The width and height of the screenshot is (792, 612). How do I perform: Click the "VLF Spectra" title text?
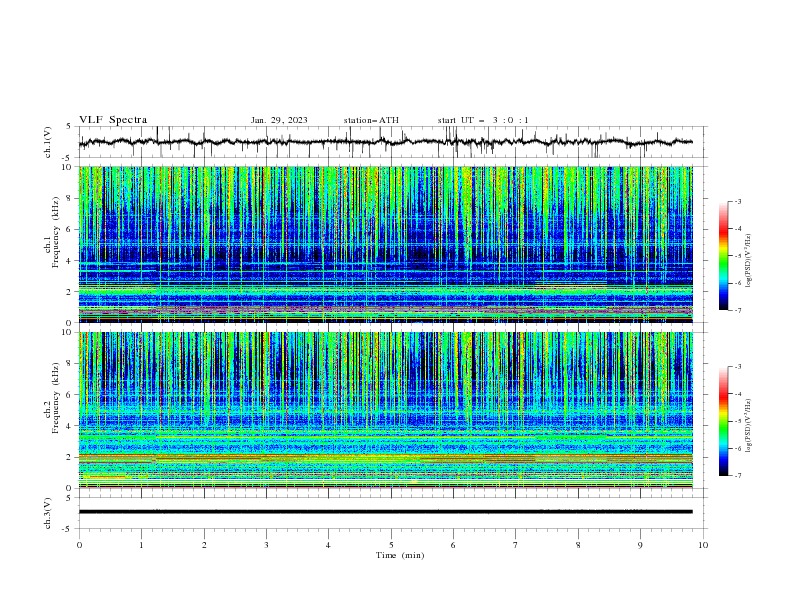[113, 120]
